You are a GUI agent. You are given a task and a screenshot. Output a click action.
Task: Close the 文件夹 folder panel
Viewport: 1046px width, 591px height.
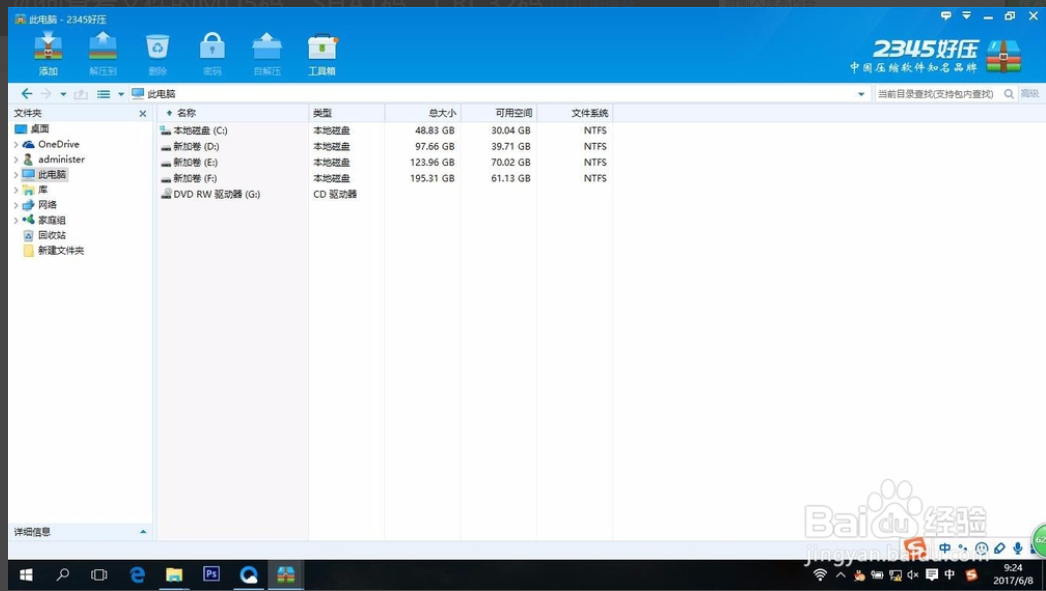(x=143, y=113)
